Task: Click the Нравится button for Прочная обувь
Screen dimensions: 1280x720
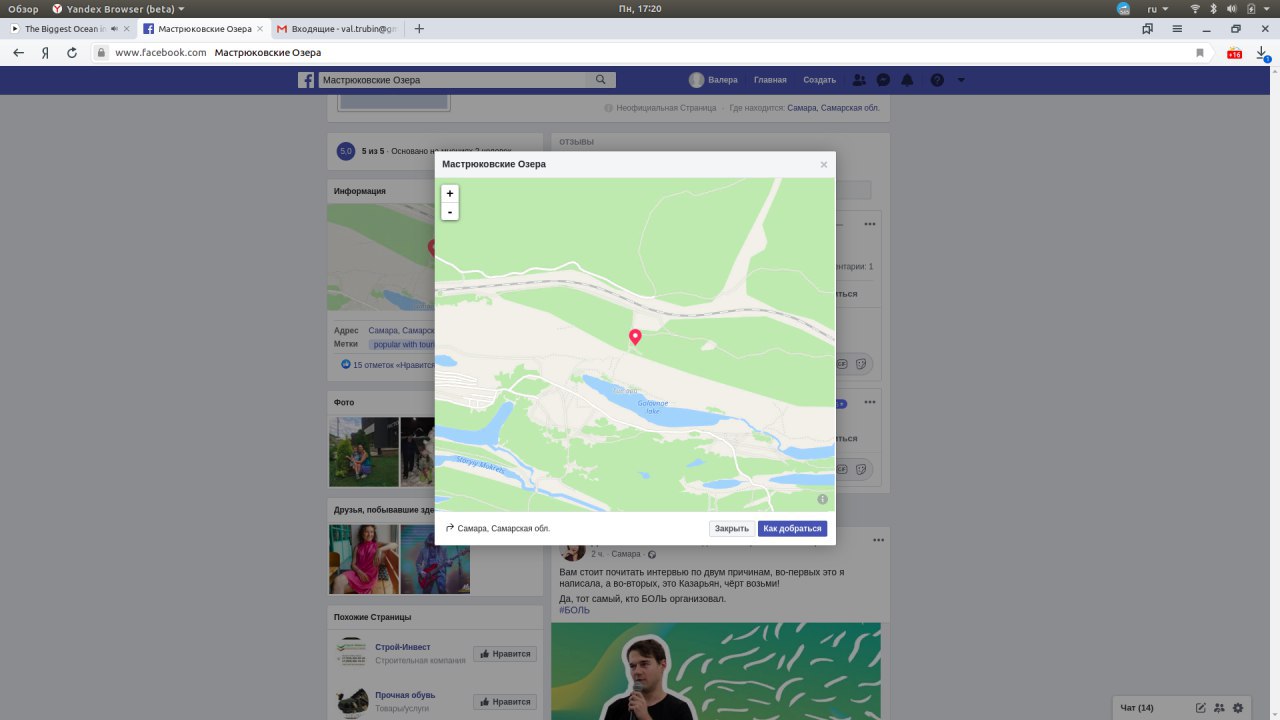Action: (x=505, y=702)
